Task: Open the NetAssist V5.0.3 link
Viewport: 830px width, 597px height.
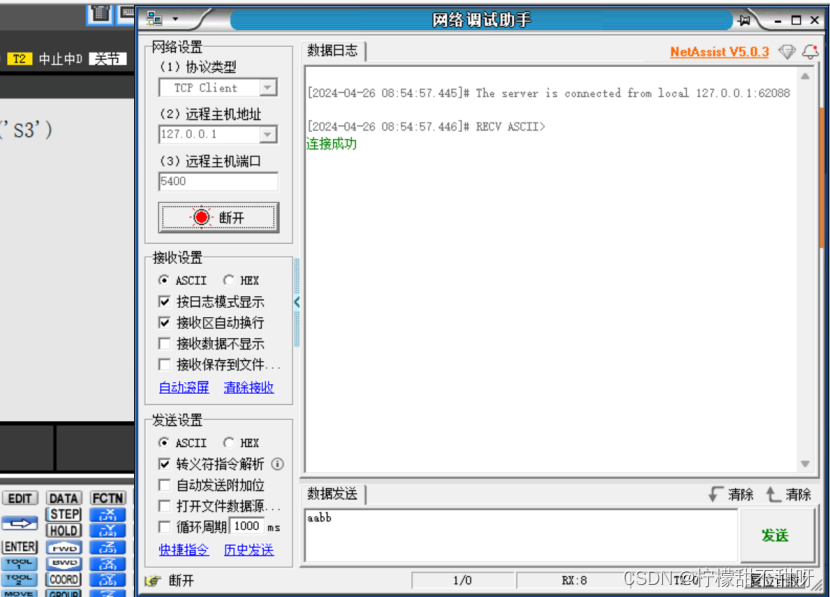Action: tap(719, 52)
